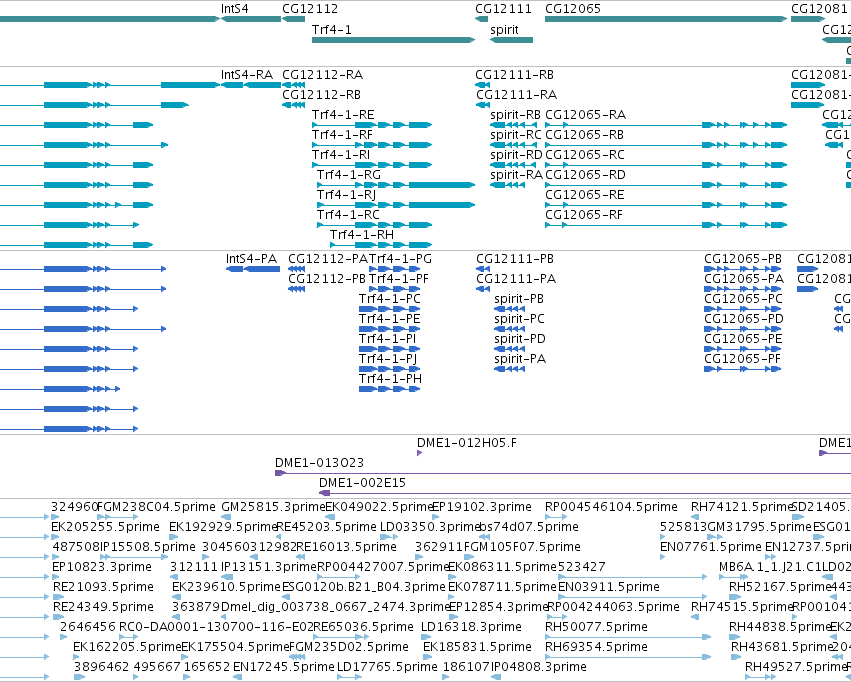Click EST RH69354.5prime
The height and width of the screenshot is (682, 851).
(x=628, y=657)
